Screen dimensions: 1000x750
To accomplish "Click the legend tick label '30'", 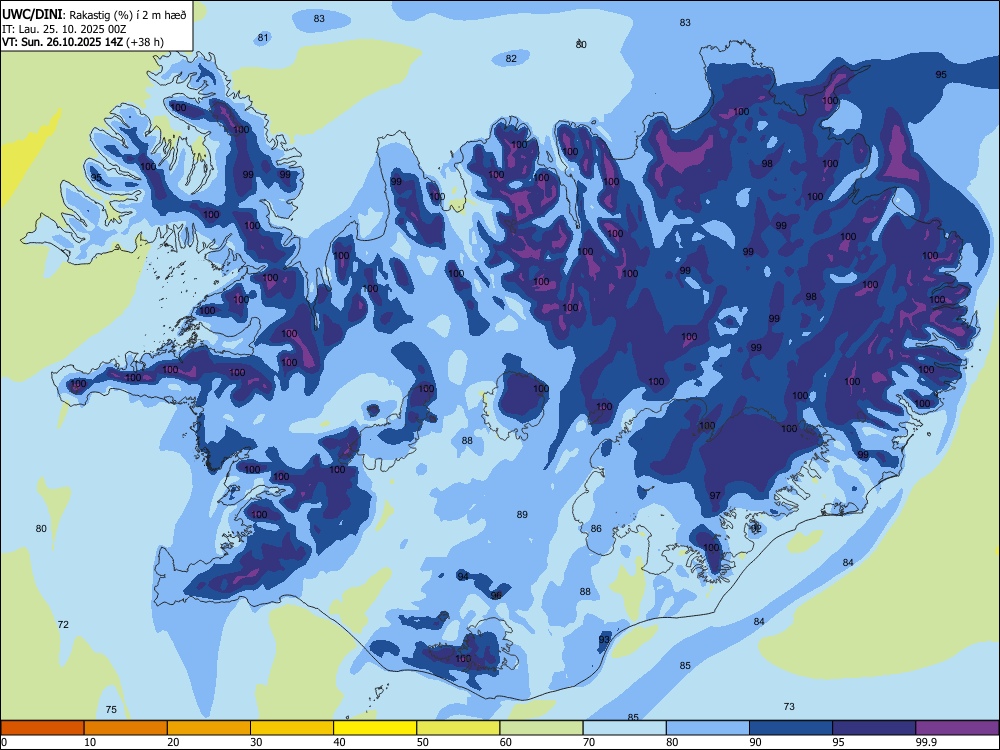I will tap(256, 742).
